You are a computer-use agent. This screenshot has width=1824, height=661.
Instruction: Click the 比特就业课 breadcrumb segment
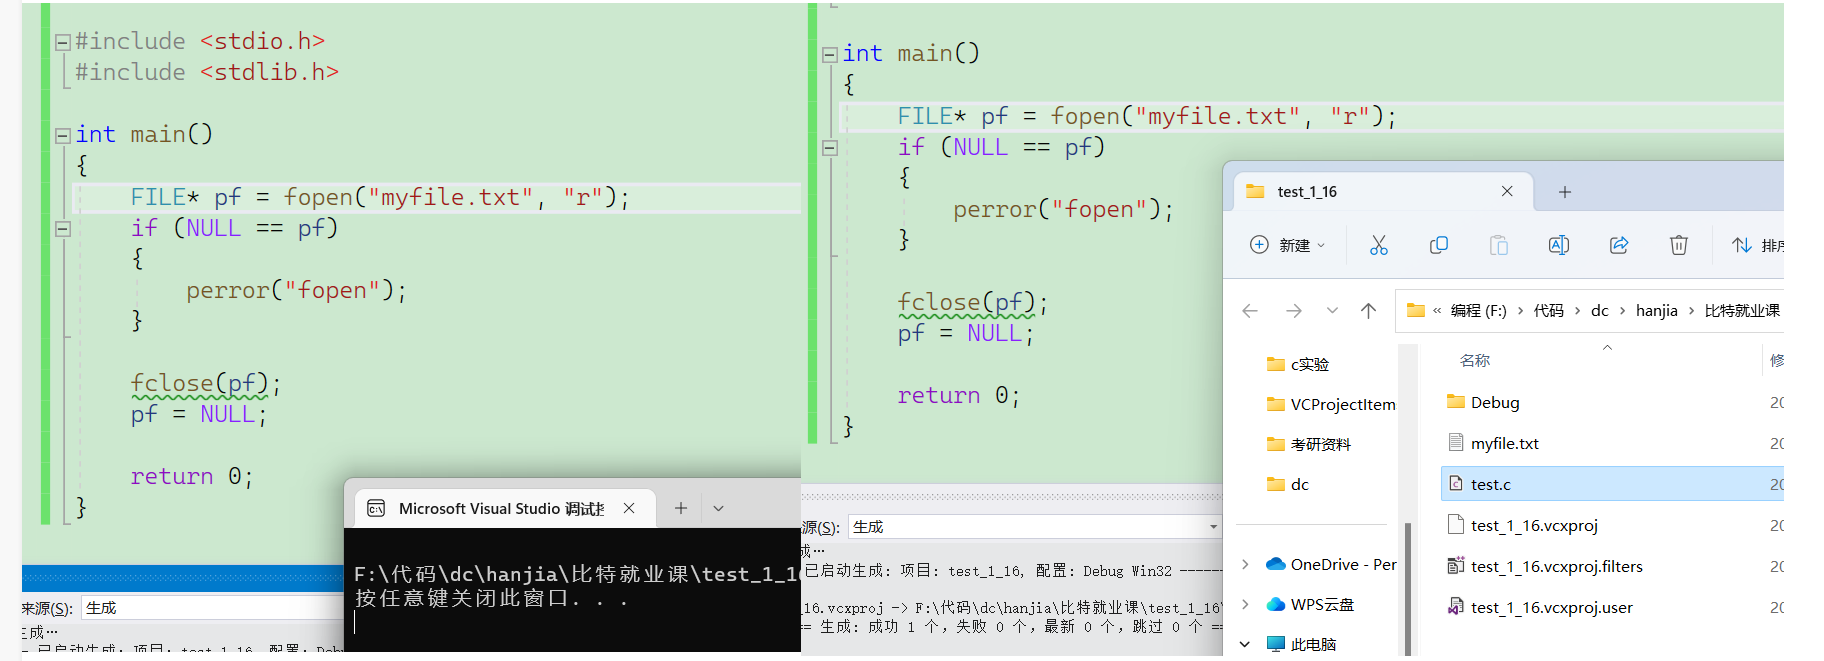[1742, 311]
